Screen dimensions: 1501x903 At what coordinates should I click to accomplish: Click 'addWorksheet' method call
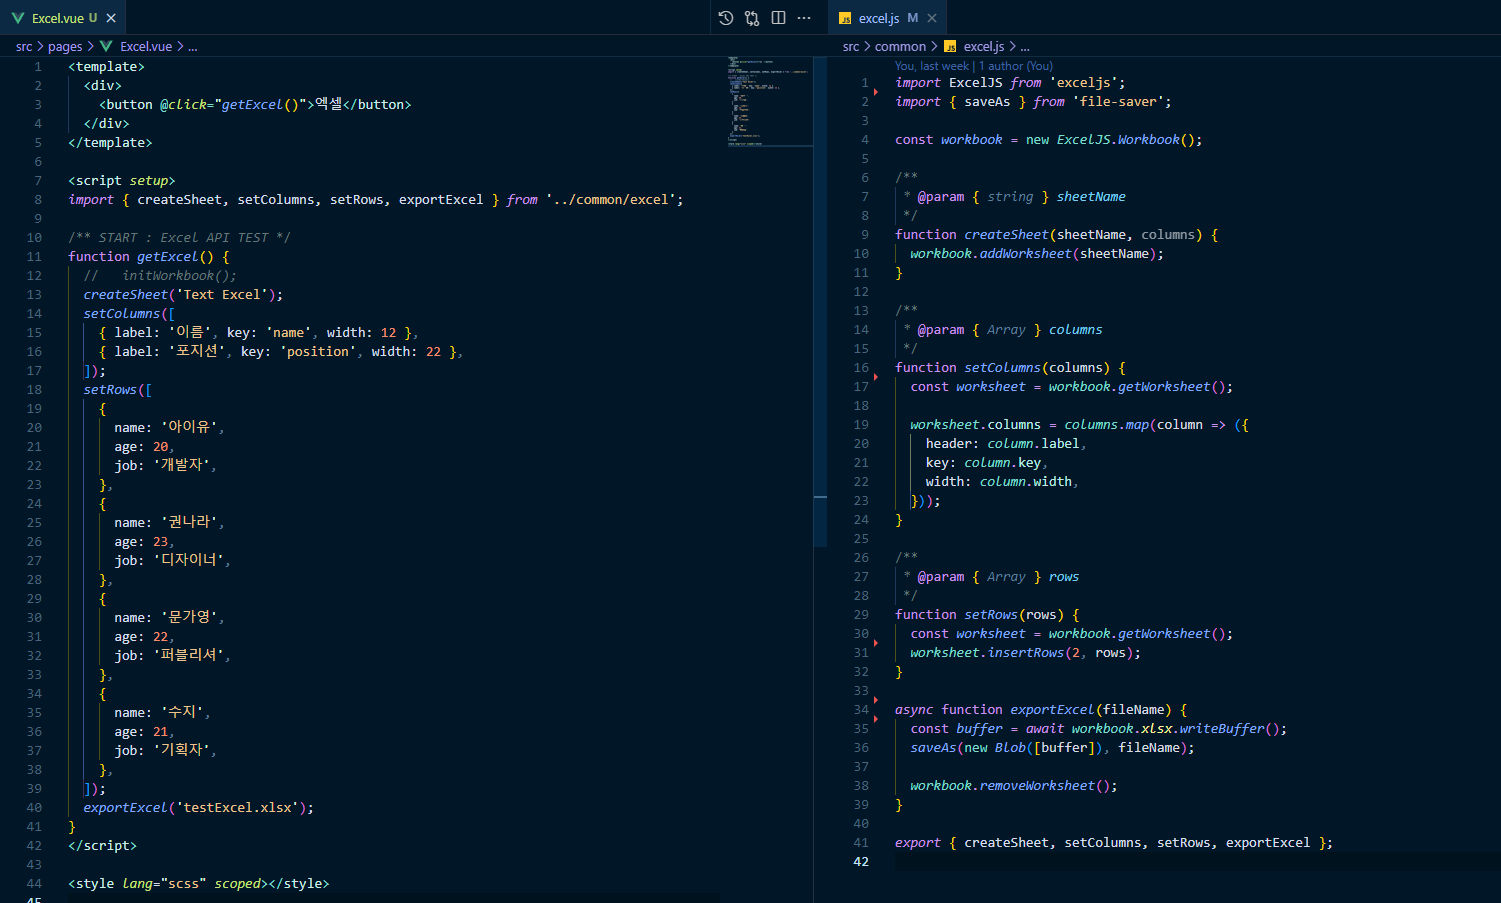click(x=1025, y=254)
